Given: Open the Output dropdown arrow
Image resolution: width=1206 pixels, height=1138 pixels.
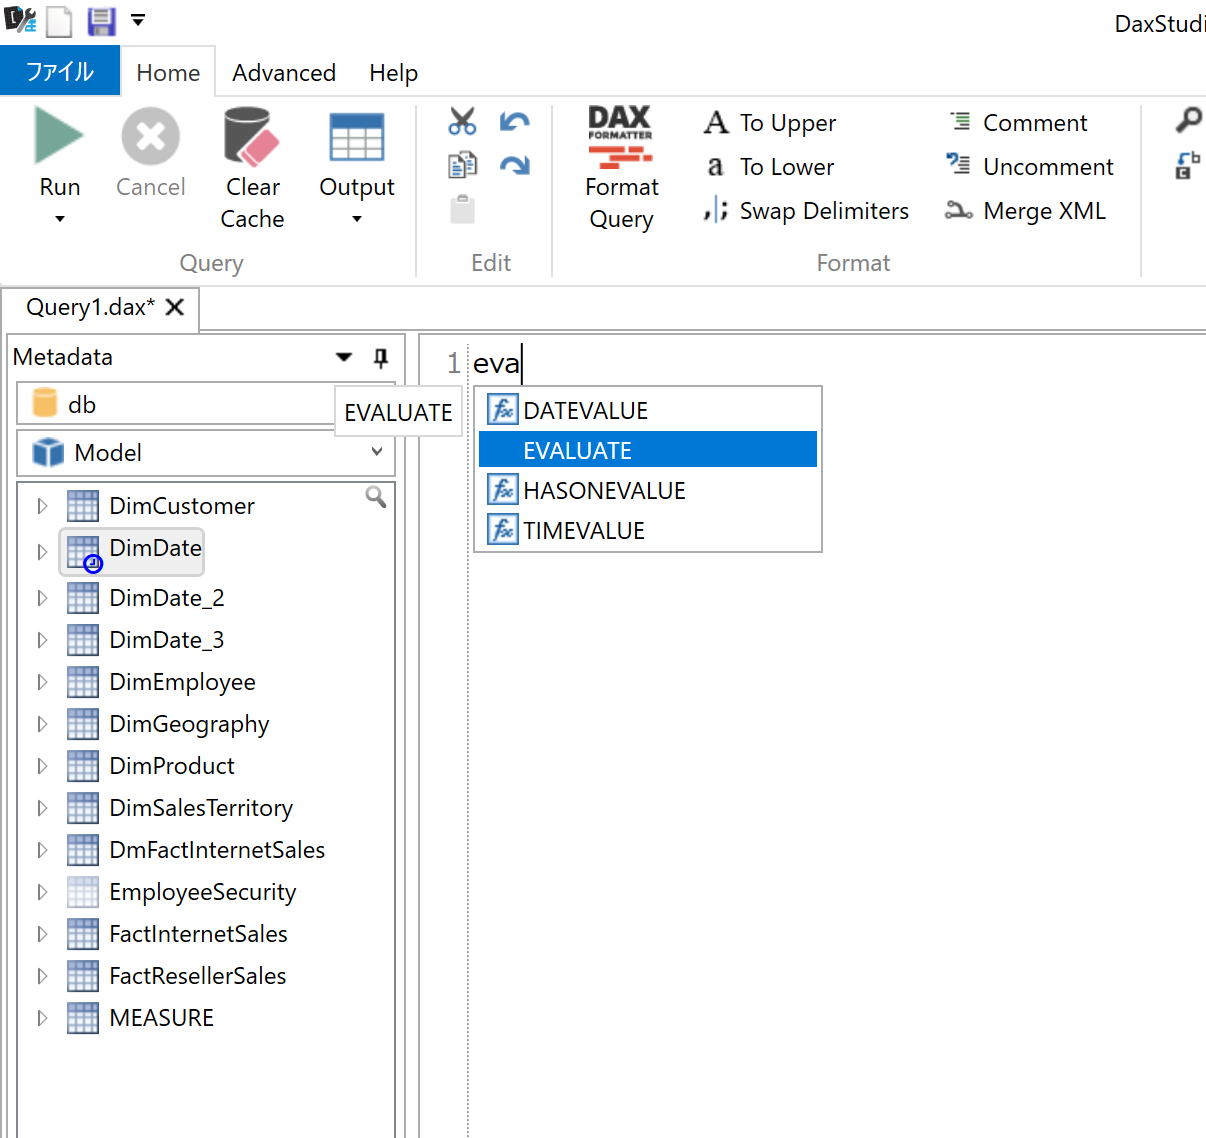Looking at the screenshot, I should coord(357,219).
